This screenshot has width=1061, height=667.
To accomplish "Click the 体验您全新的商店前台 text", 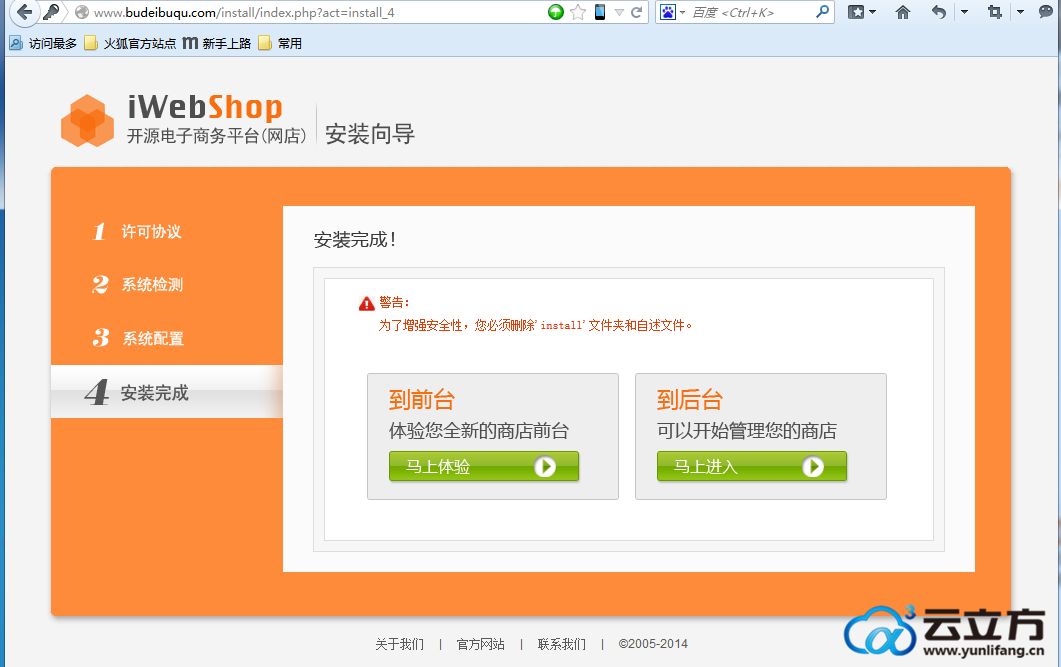I will [479, 431].
